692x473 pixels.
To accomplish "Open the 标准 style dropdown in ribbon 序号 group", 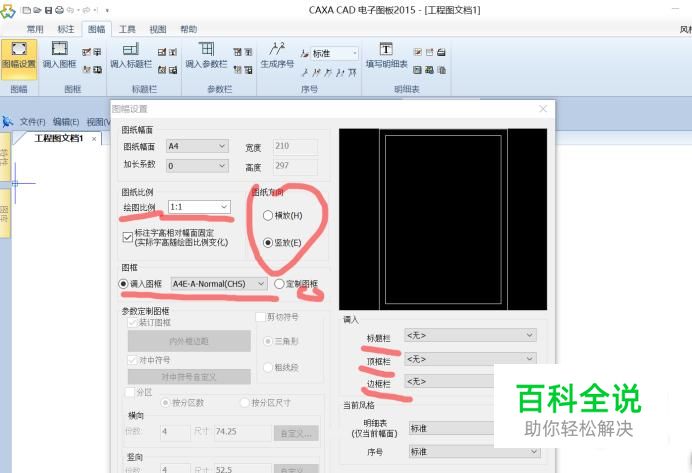I will [335, 53].
